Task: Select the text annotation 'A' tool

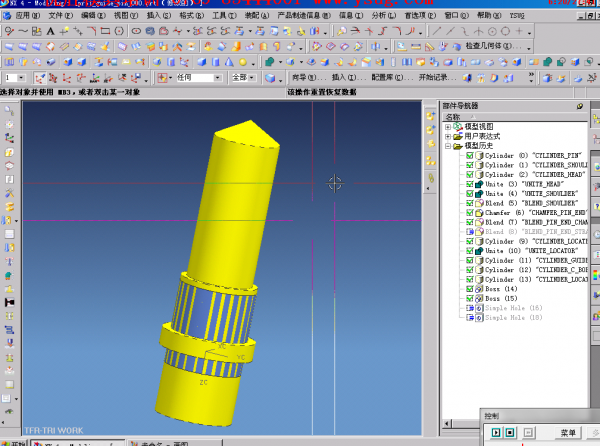Action: (51, 31)
